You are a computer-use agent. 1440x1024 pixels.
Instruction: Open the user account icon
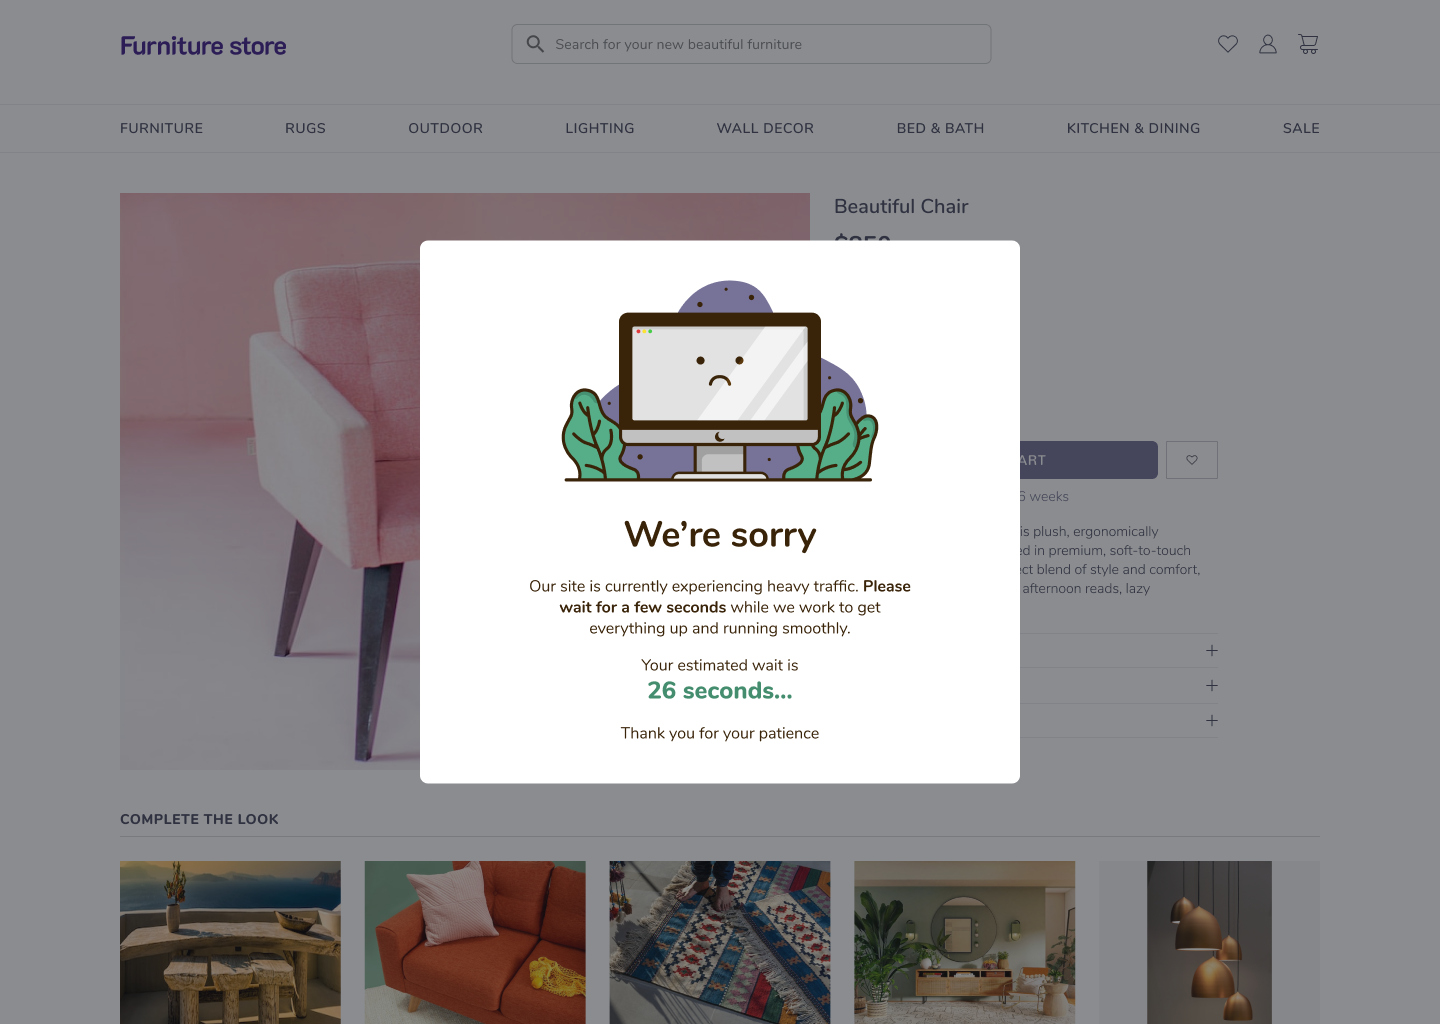click(1268, 44)
